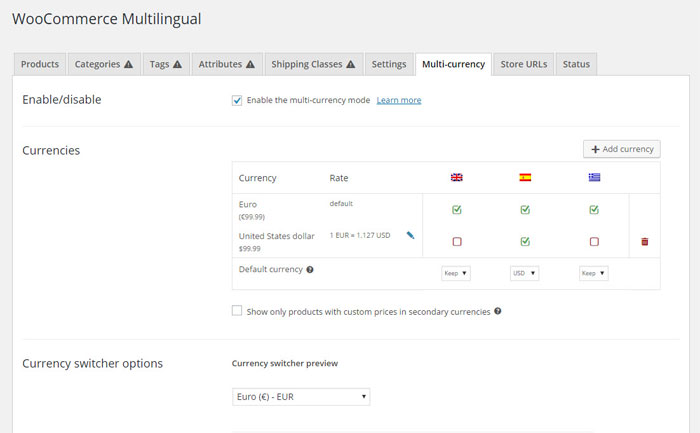Image resolution: width=700 pixels, height=433 pixels.
Task: Uncheck Euro for Greek language
Action: (x=594, y=209)
